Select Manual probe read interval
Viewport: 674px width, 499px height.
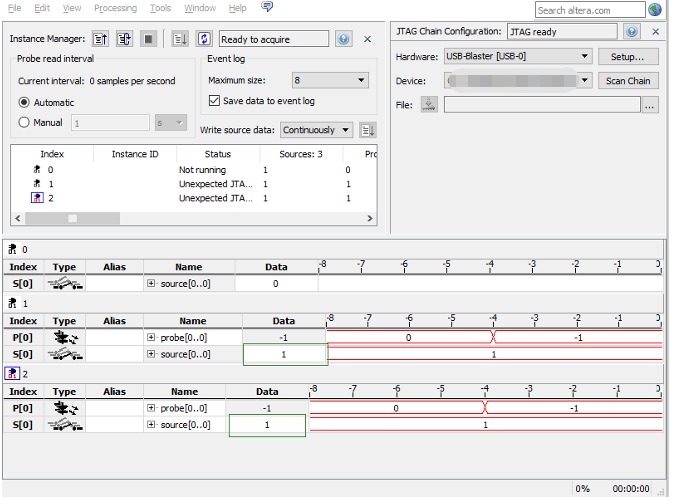[24, 122]
